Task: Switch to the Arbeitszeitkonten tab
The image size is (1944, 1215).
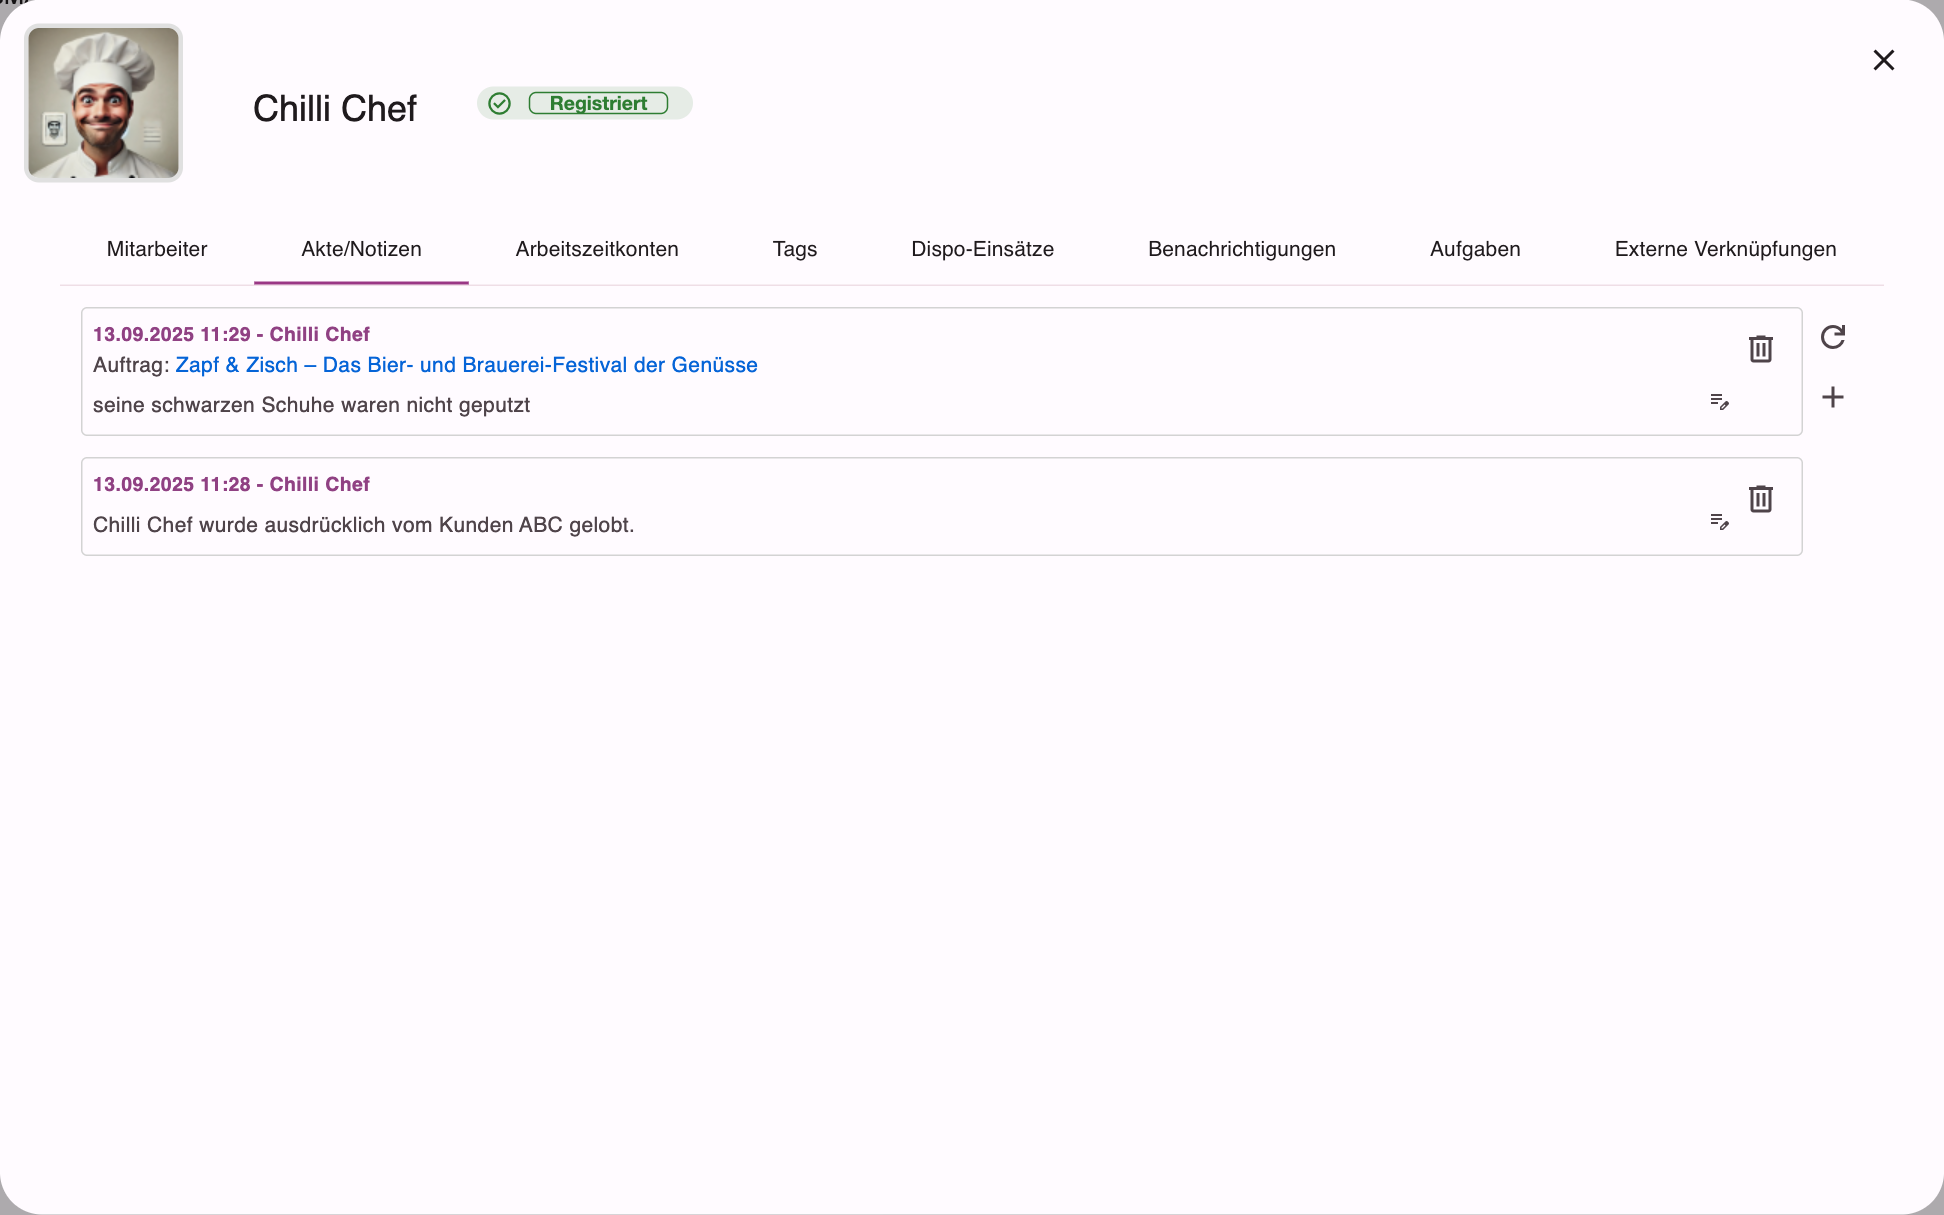Action: click(x=597, y=249)
